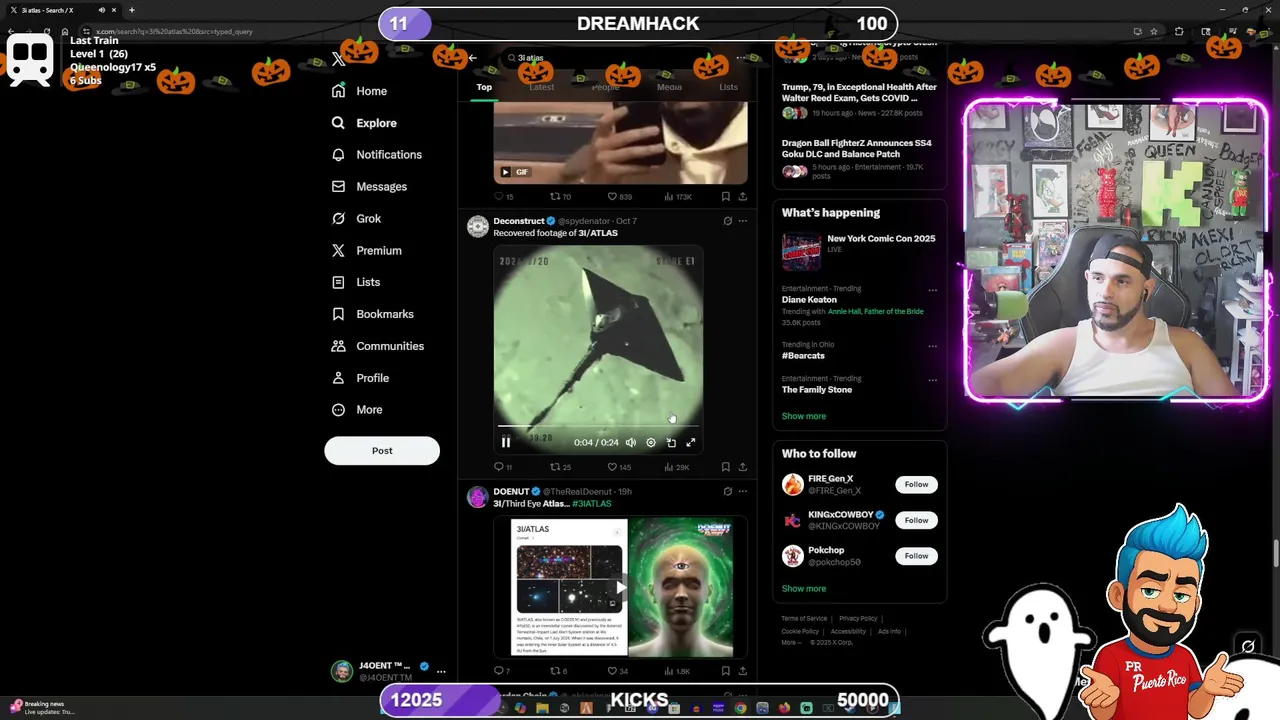Open options for The Family Stone trend
This screenshot has height=720, width=1280.
932,380
